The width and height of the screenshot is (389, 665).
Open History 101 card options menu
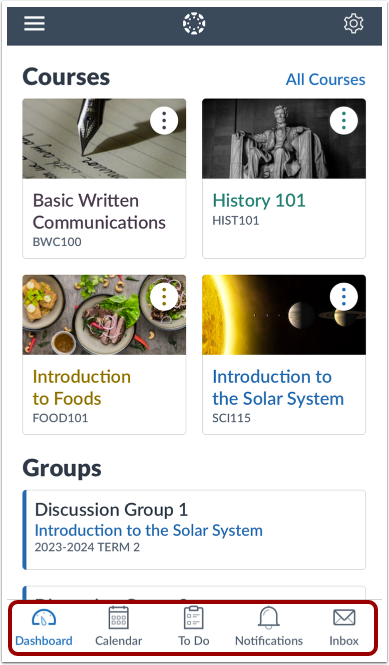pos(344,121)
